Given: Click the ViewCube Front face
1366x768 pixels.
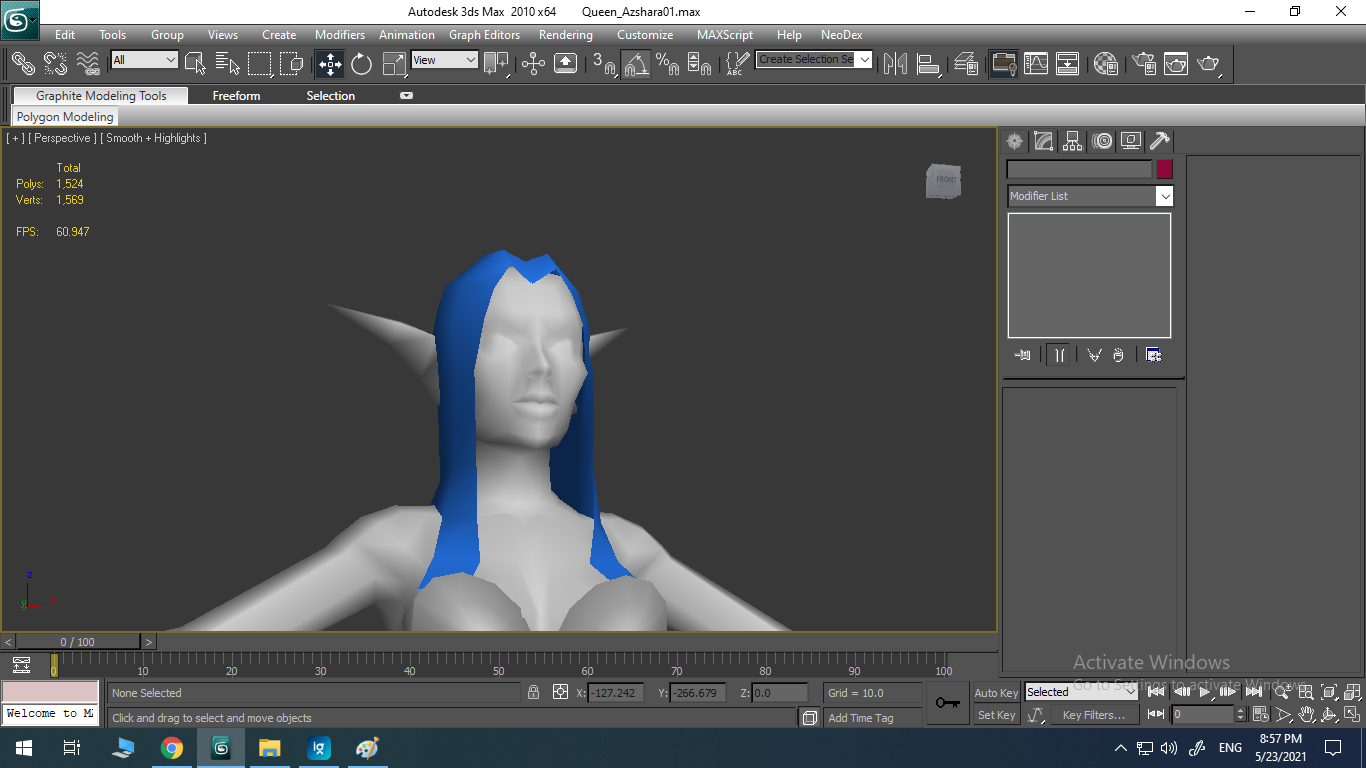Looking at the screenshot, I should [945, 181].
